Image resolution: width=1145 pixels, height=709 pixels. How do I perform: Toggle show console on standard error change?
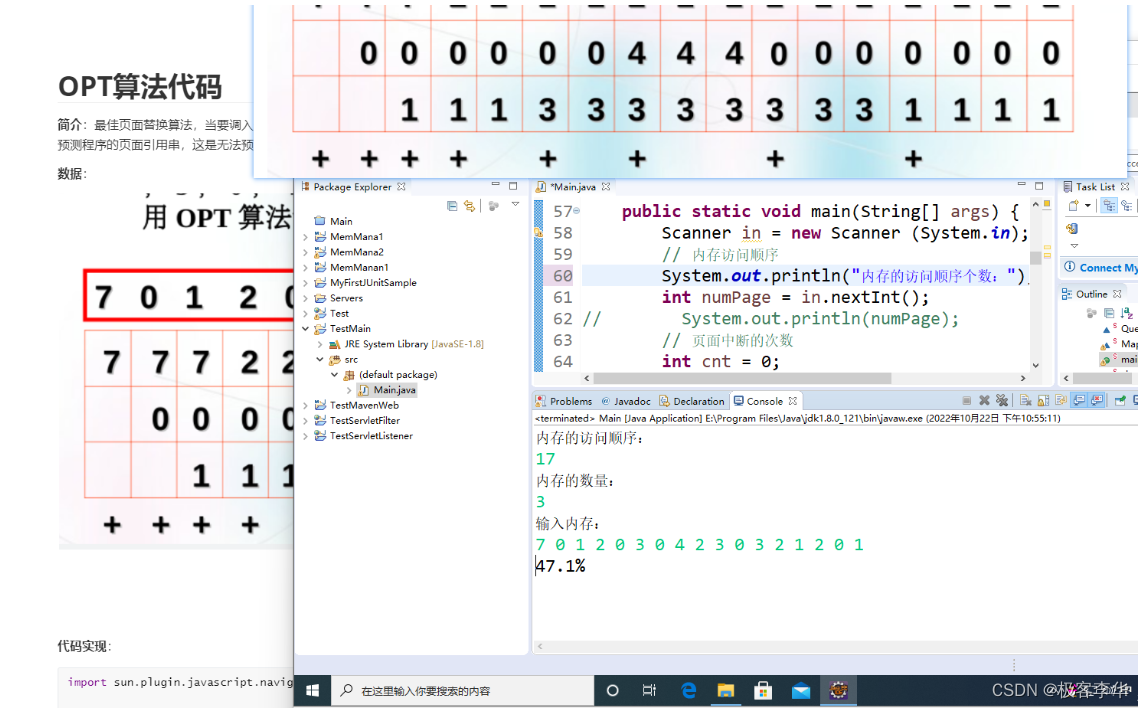1097,401
